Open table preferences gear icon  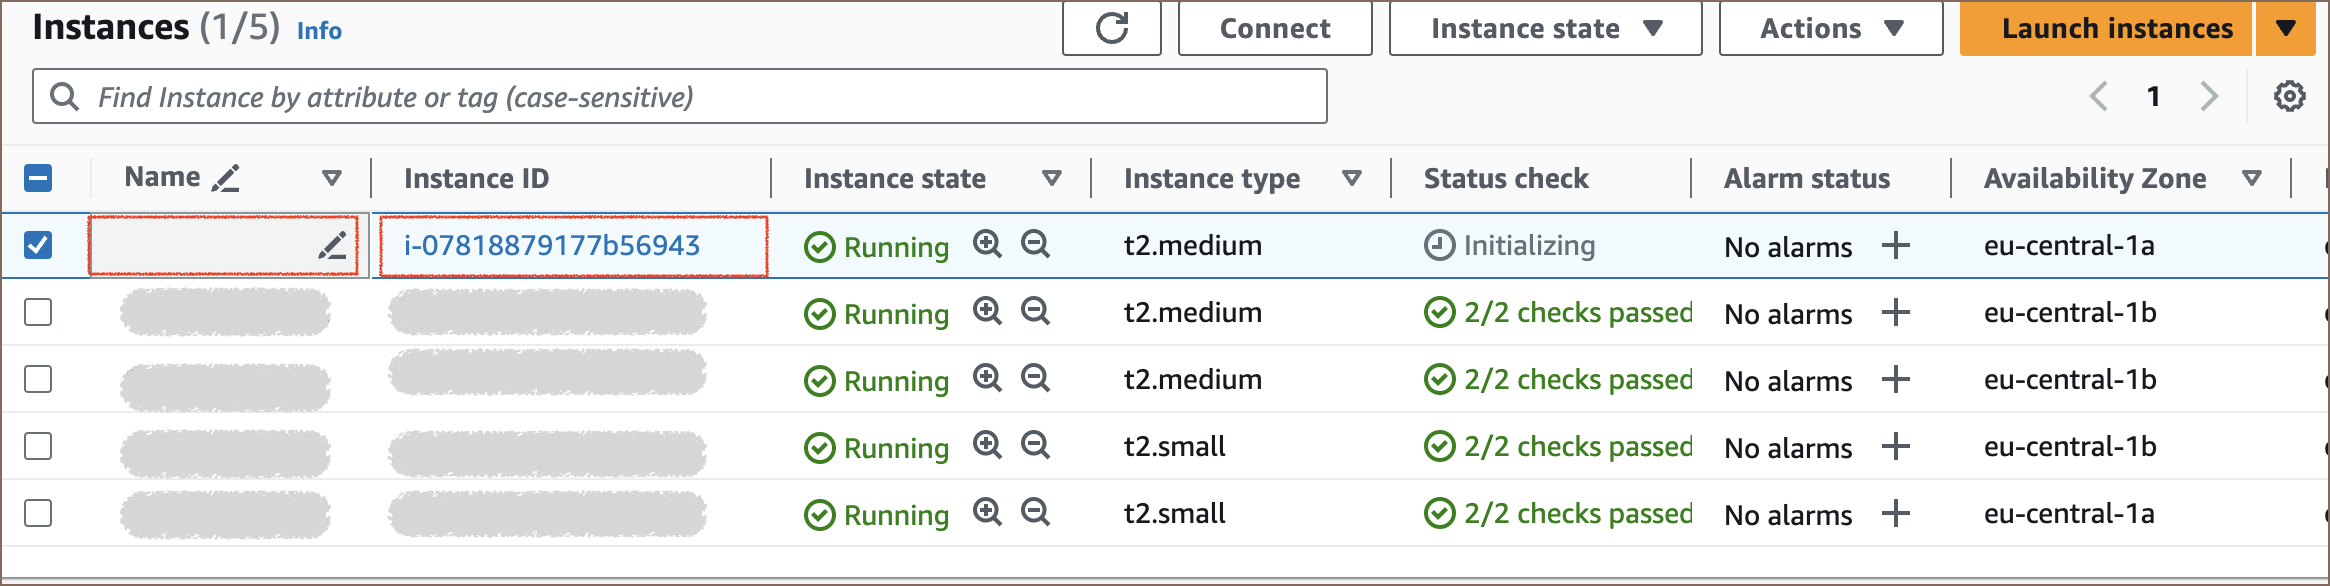[2289, 97]
